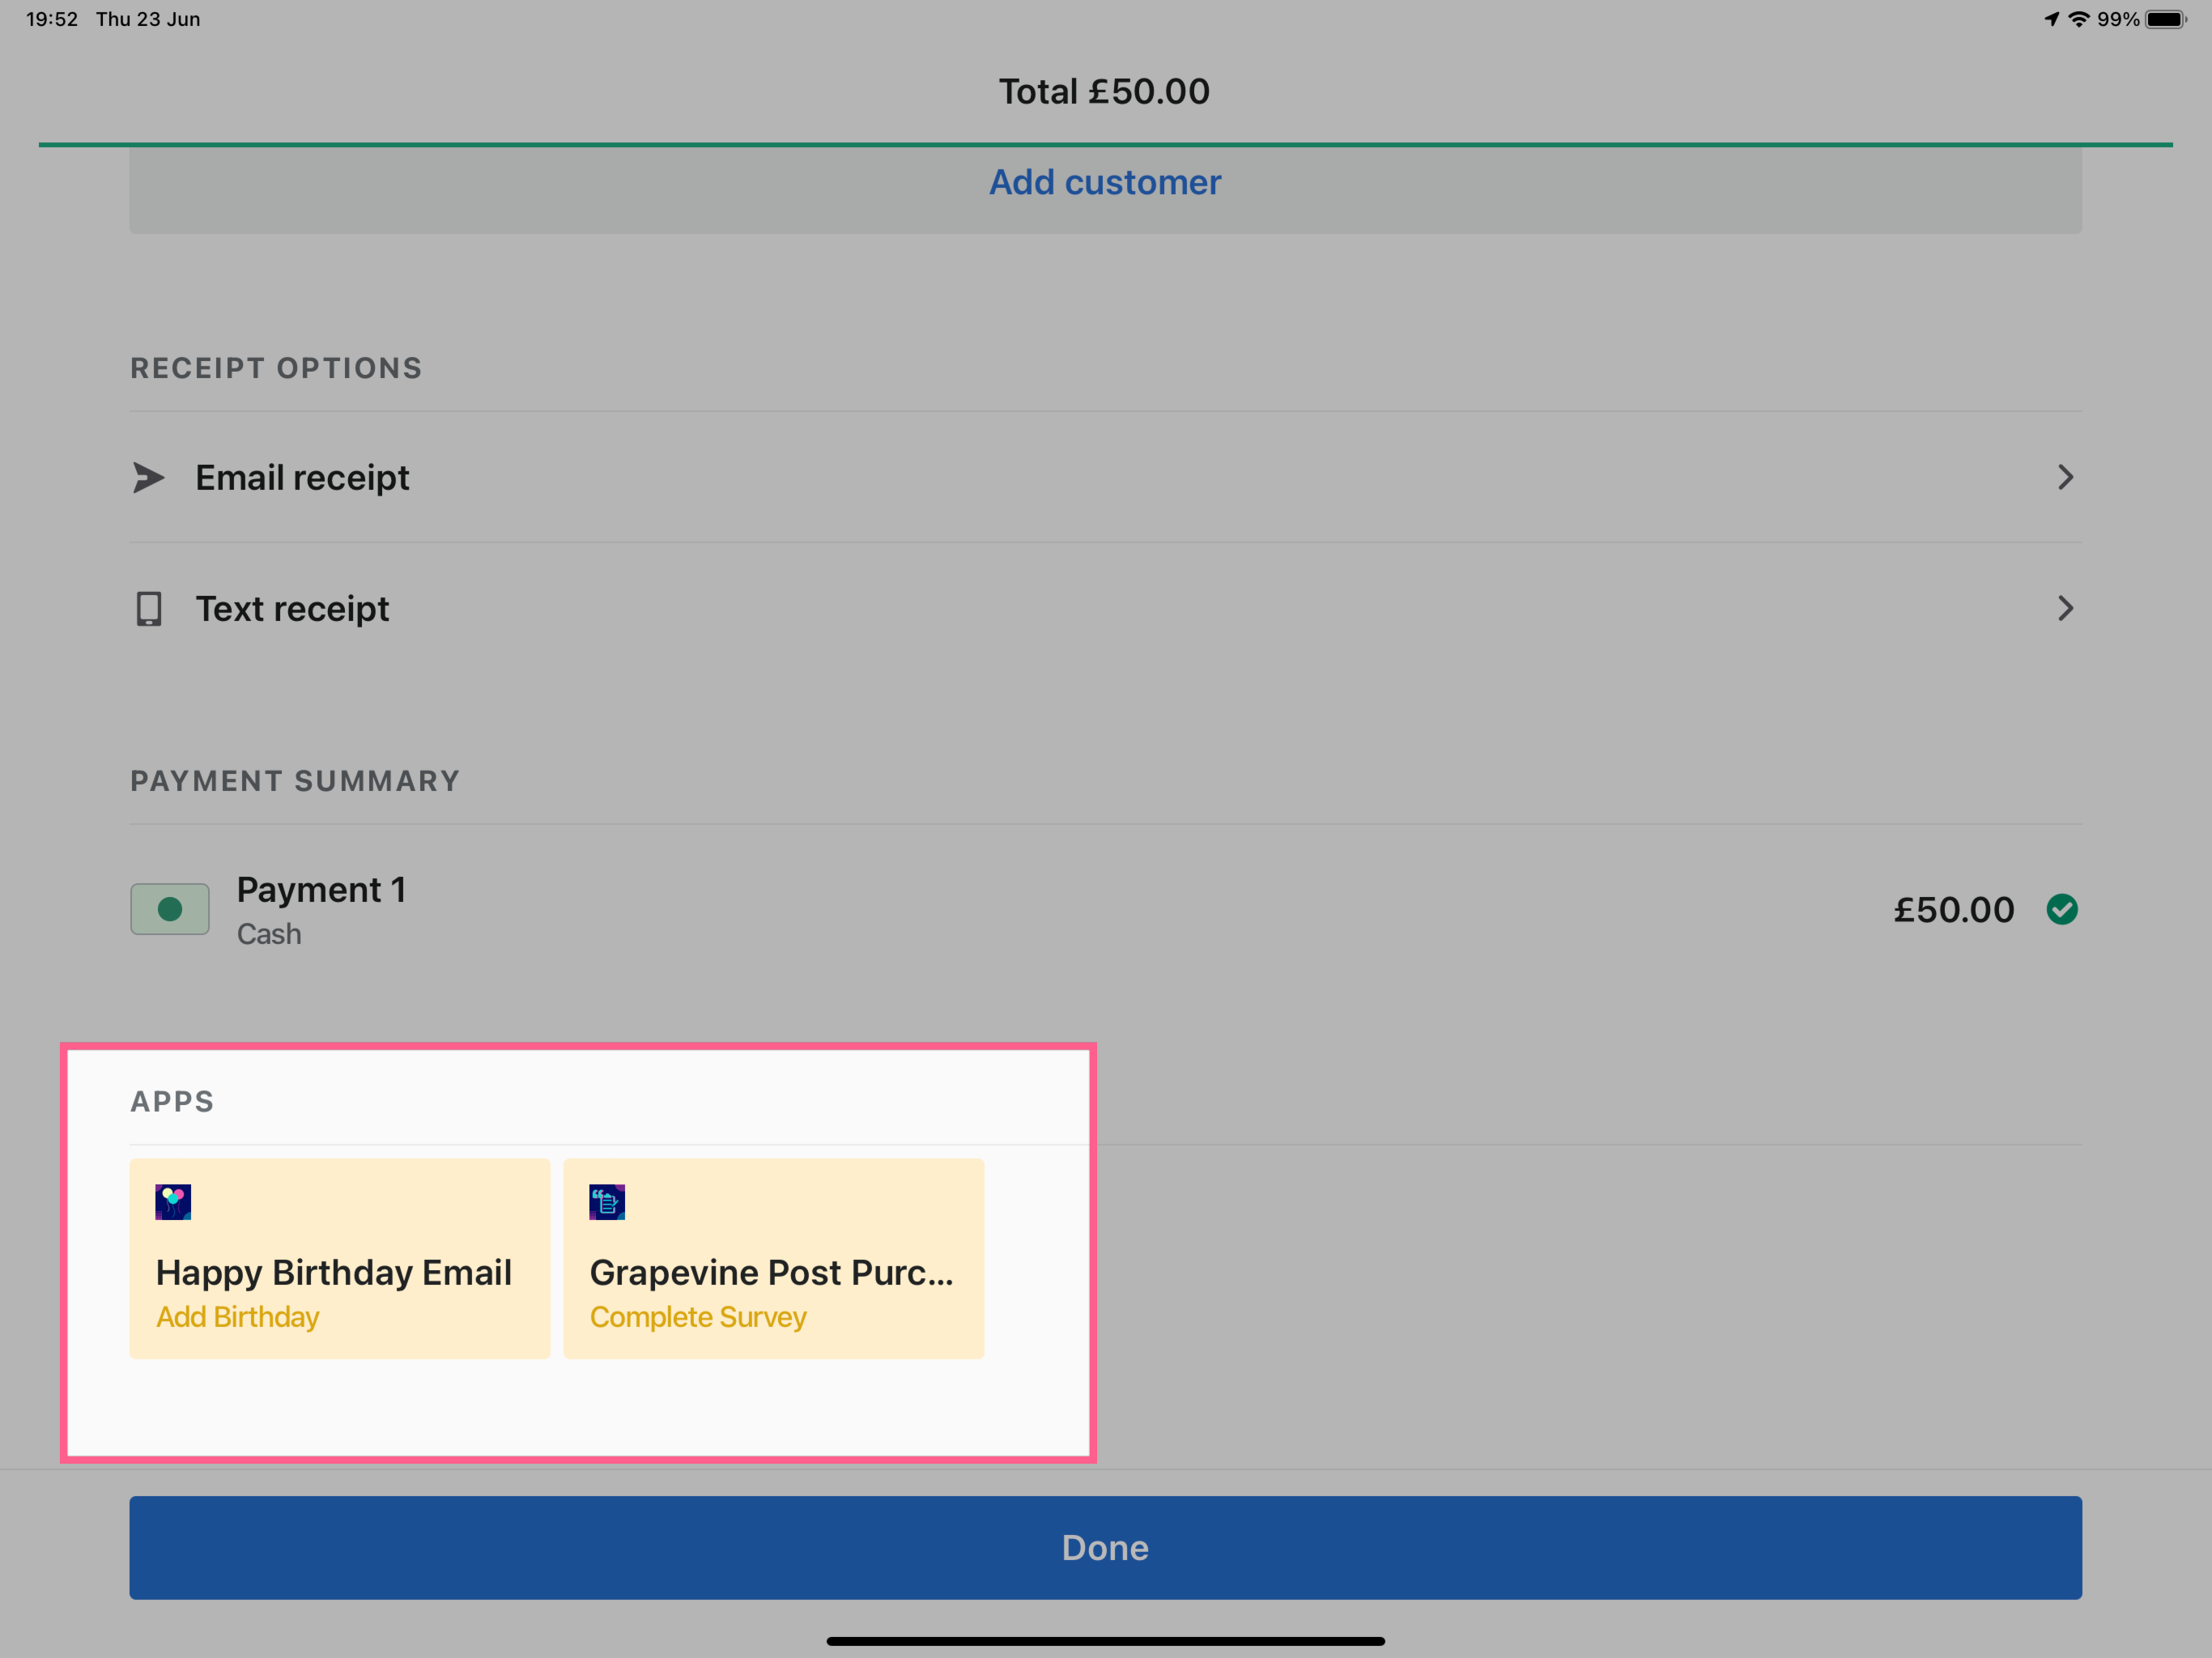Viewport: 2212px width, 1658px height.
Task: Tap the Add customer button
Action: point(1105,183)
